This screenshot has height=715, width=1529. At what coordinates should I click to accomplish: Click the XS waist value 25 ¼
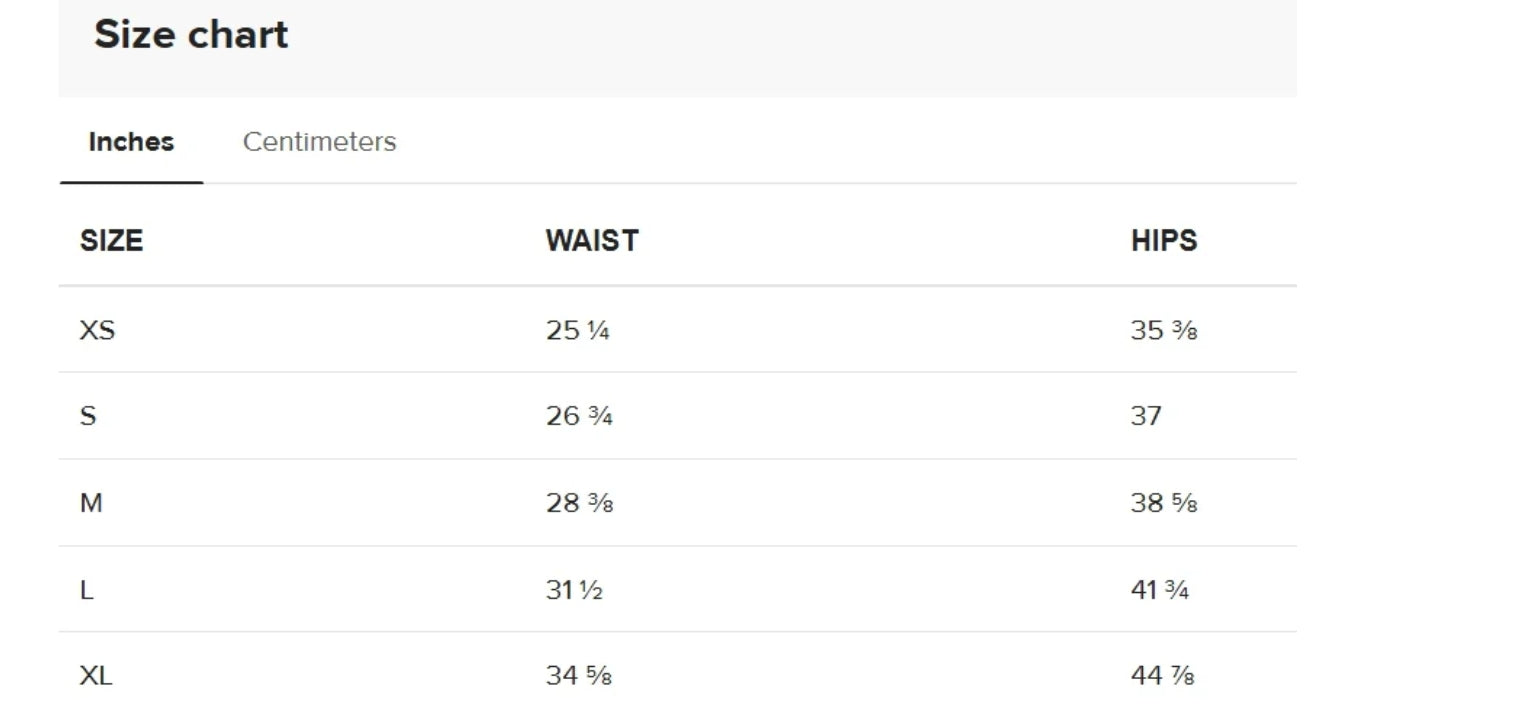coord(578,330)
